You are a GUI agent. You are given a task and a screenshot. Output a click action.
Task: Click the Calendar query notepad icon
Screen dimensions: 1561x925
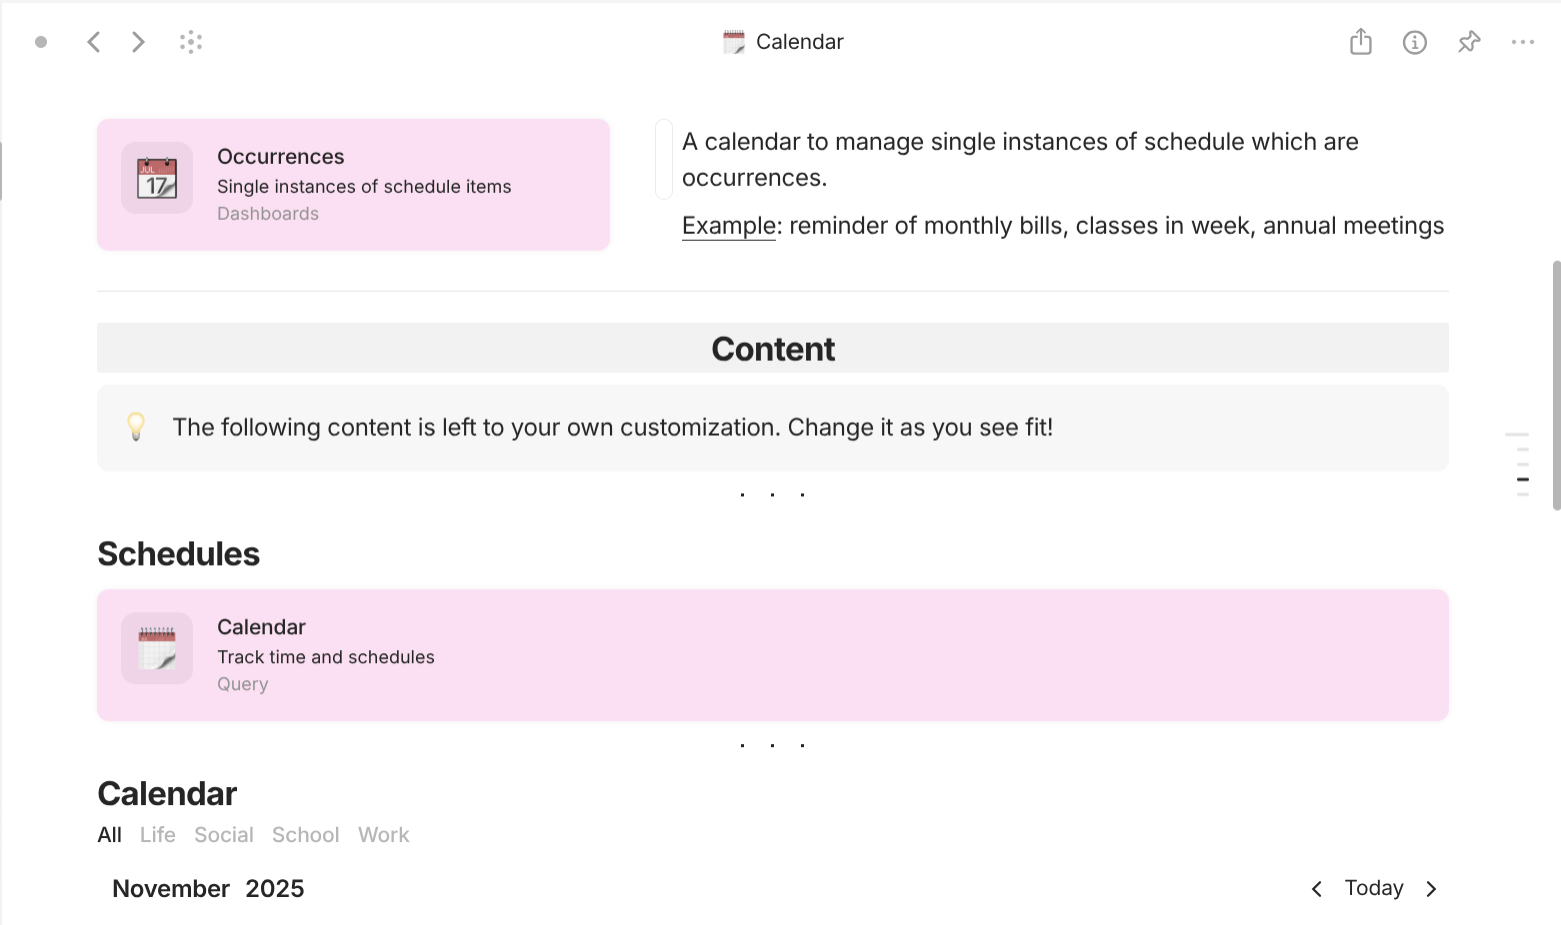(156, 648)
